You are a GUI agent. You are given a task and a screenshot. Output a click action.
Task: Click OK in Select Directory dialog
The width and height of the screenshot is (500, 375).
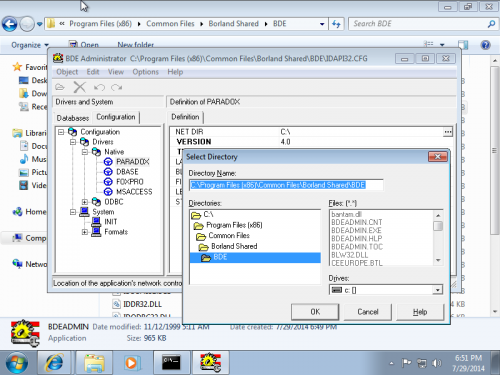(x=315, y=312)
